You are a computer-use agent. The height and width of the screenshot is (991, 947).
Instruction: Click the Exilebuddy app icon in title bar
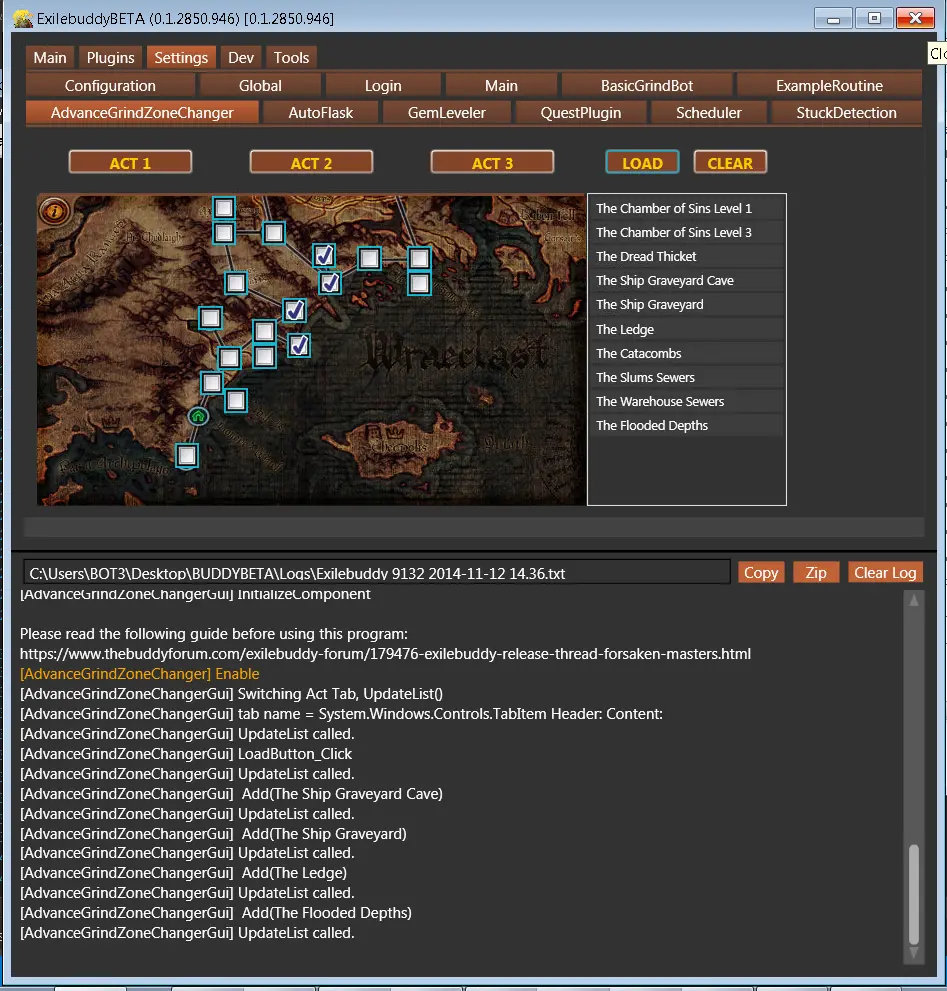(22, 19)
